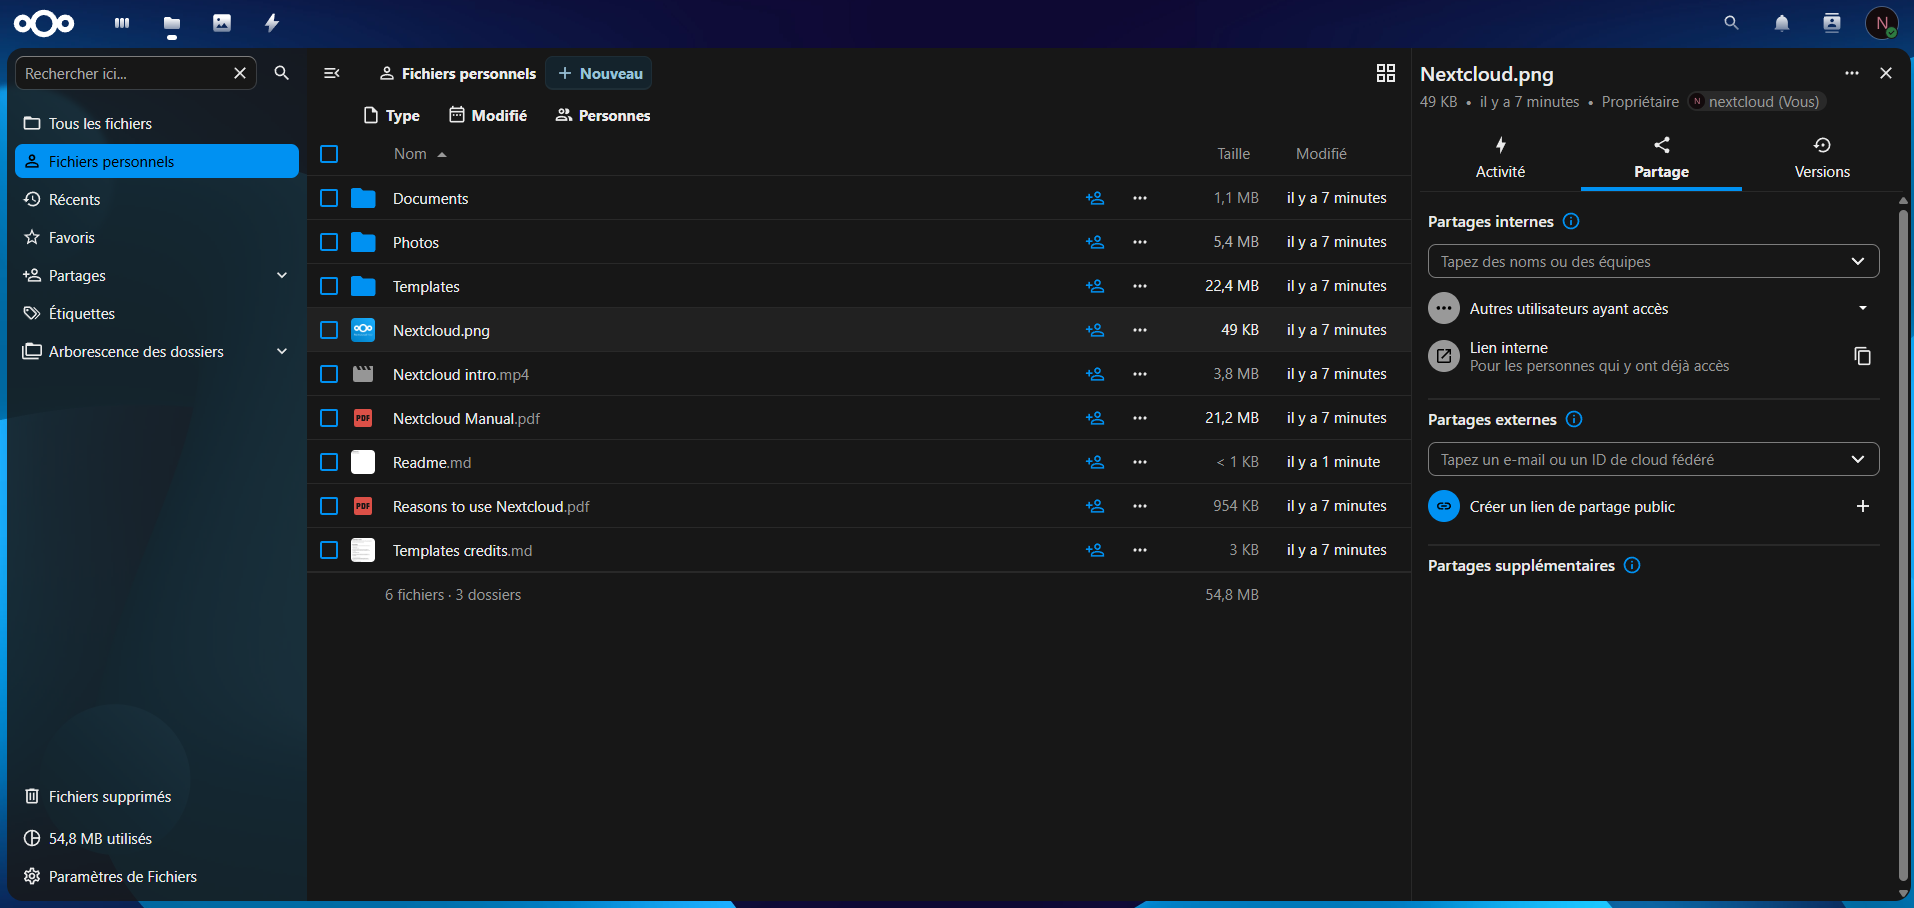Click share icon for Photos folder
The image size is (1914, 908).
(x=1095, y=242)
